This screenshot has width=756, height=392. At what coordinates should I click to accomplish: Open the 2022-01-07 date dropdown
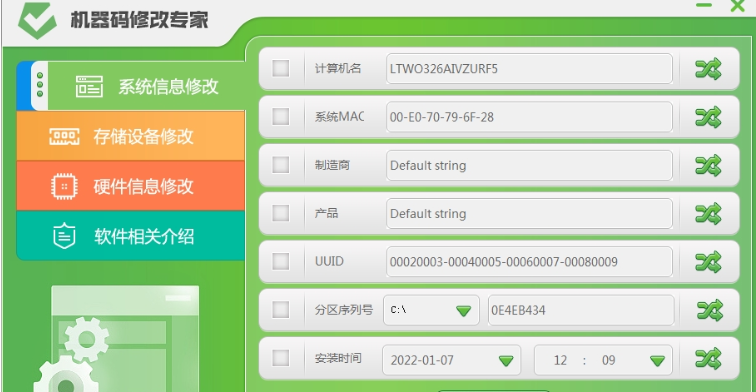[x=451, y=360]
